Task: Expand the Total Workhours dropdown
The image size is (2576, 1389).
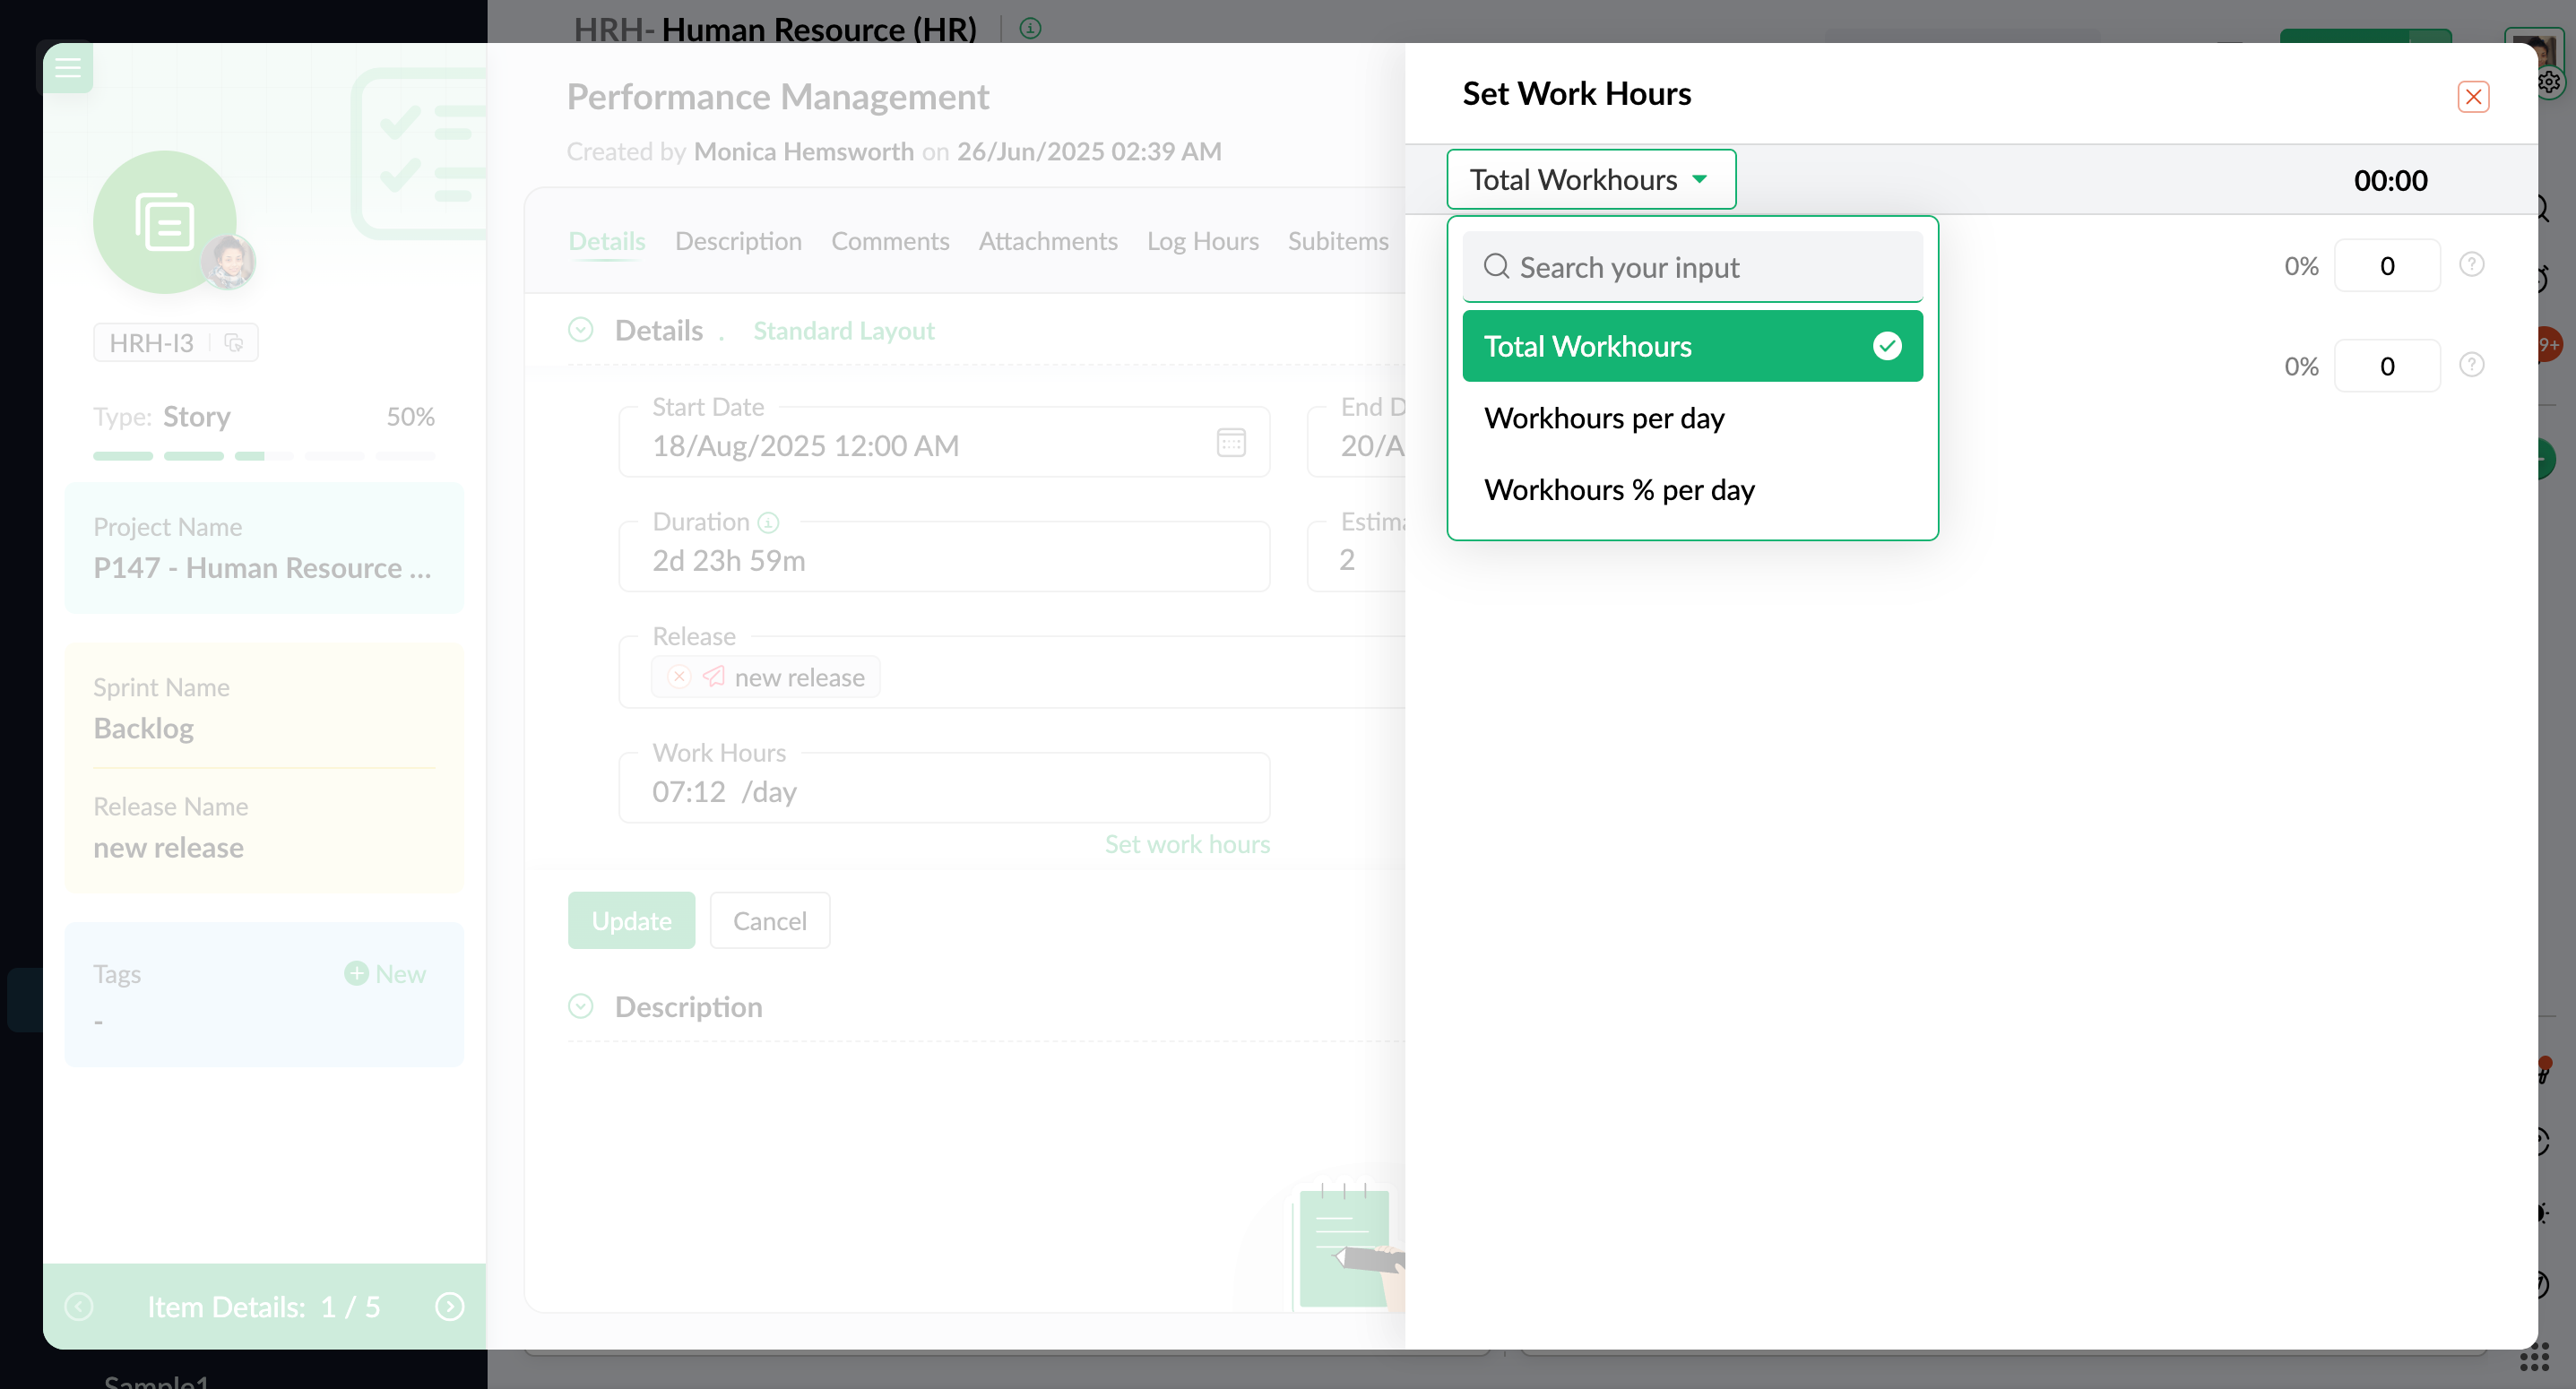Action: [x=1590, y=180]
